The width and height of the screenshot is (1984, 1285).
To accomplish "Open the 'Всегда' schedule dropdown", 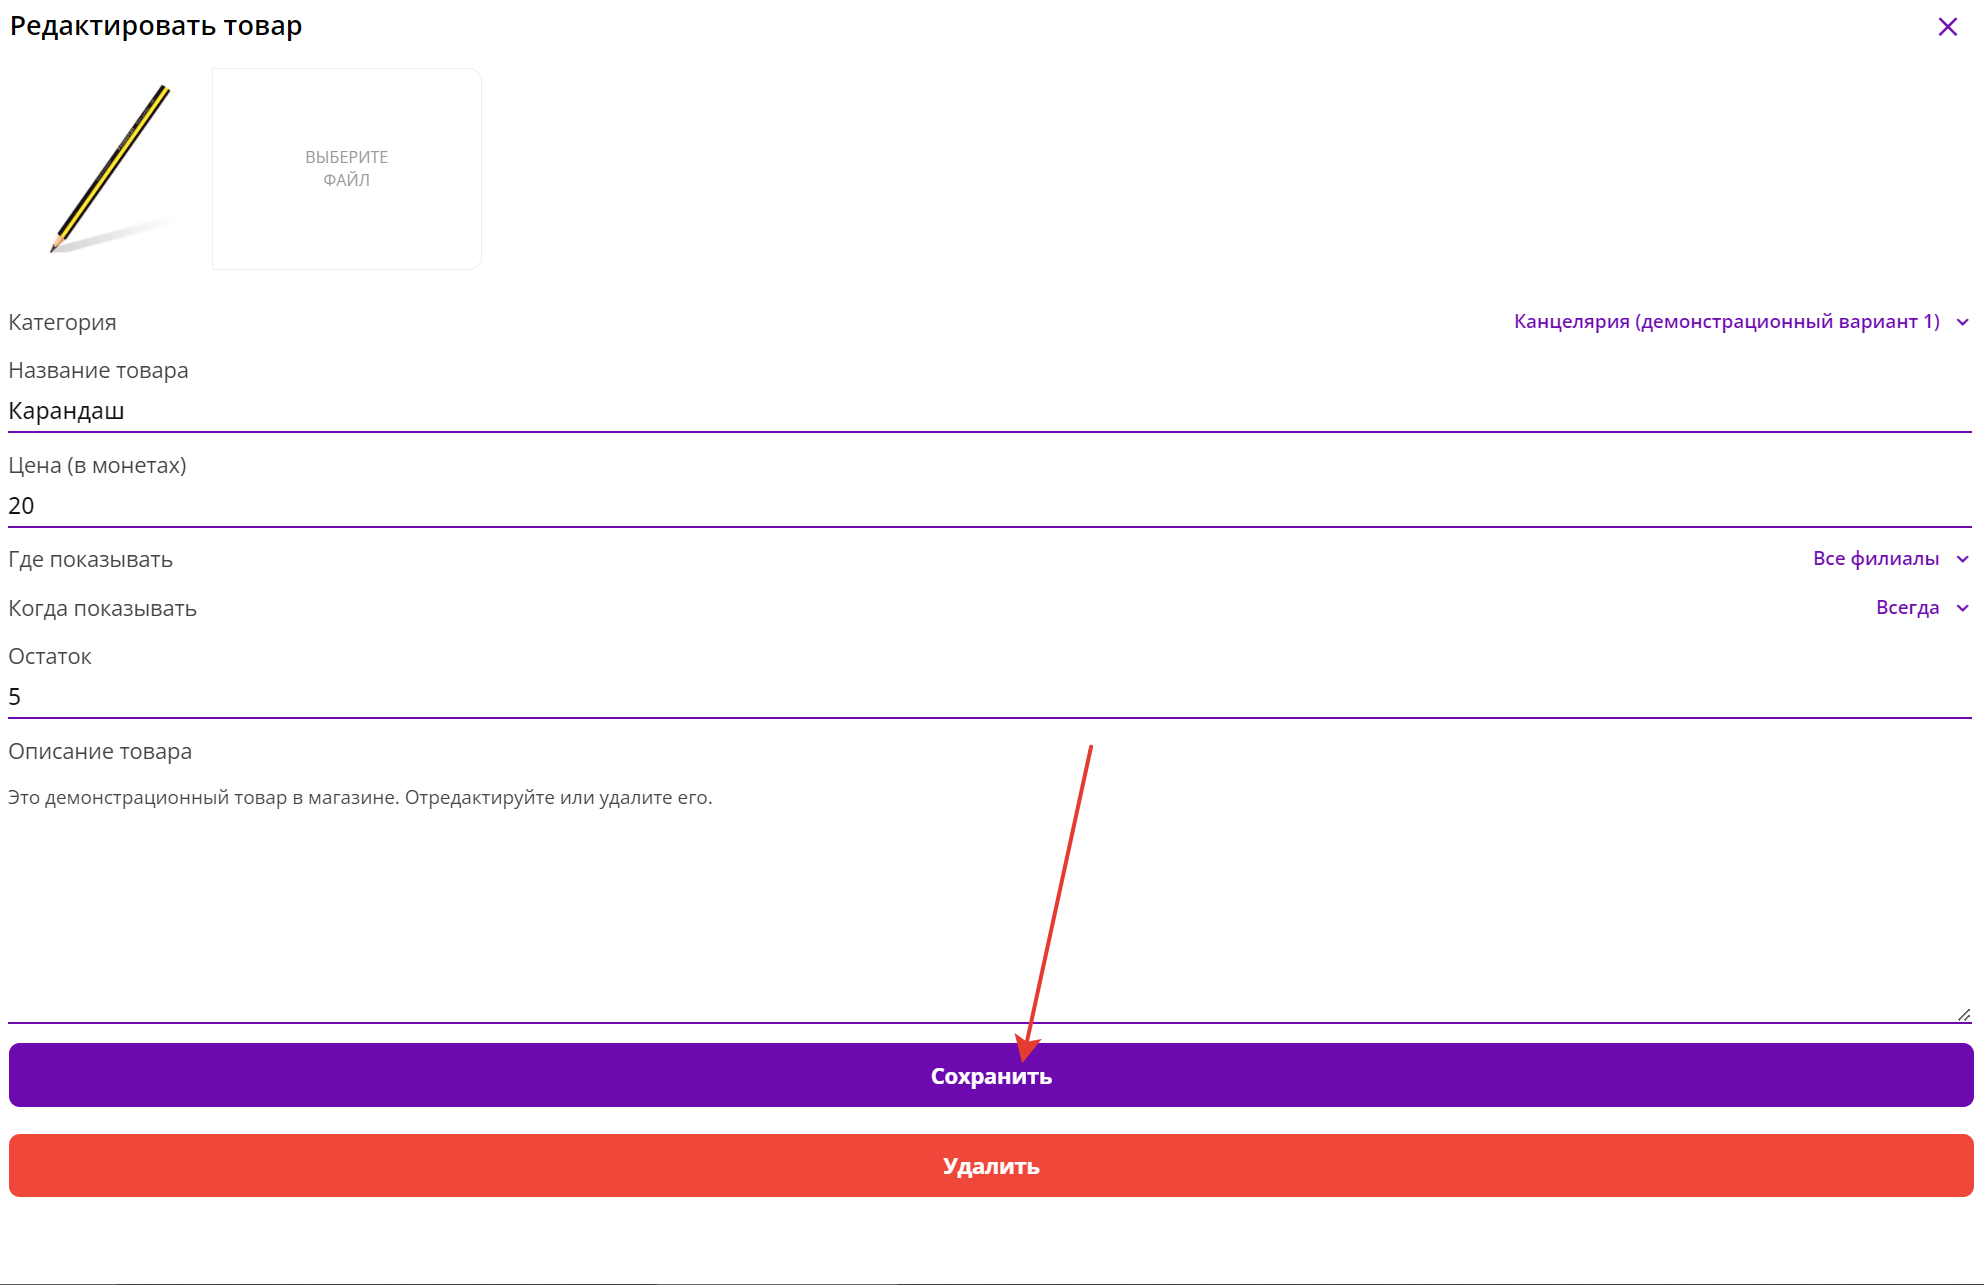I will tap(1906, 608).
